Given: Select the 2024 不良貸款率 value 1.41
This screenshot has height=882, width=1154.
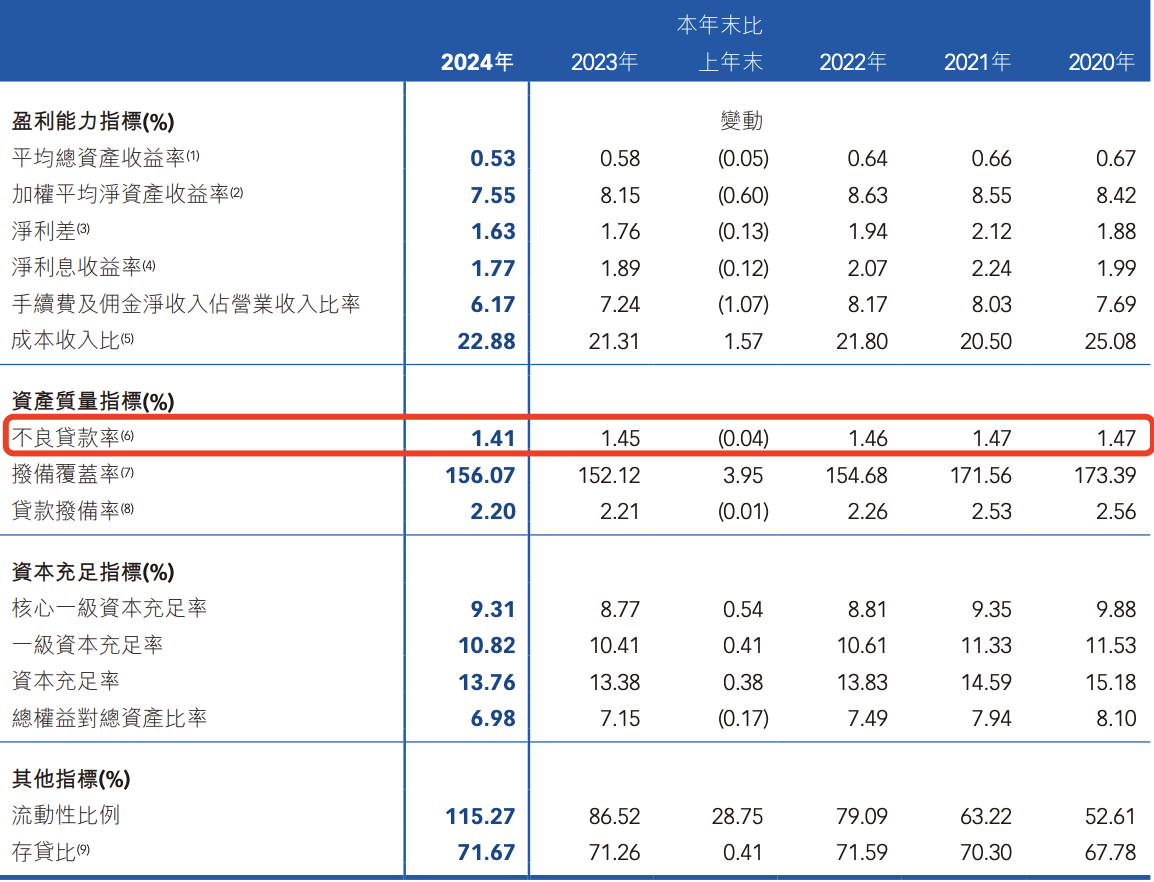Looking at the screenshot, I should pos(493,438).
